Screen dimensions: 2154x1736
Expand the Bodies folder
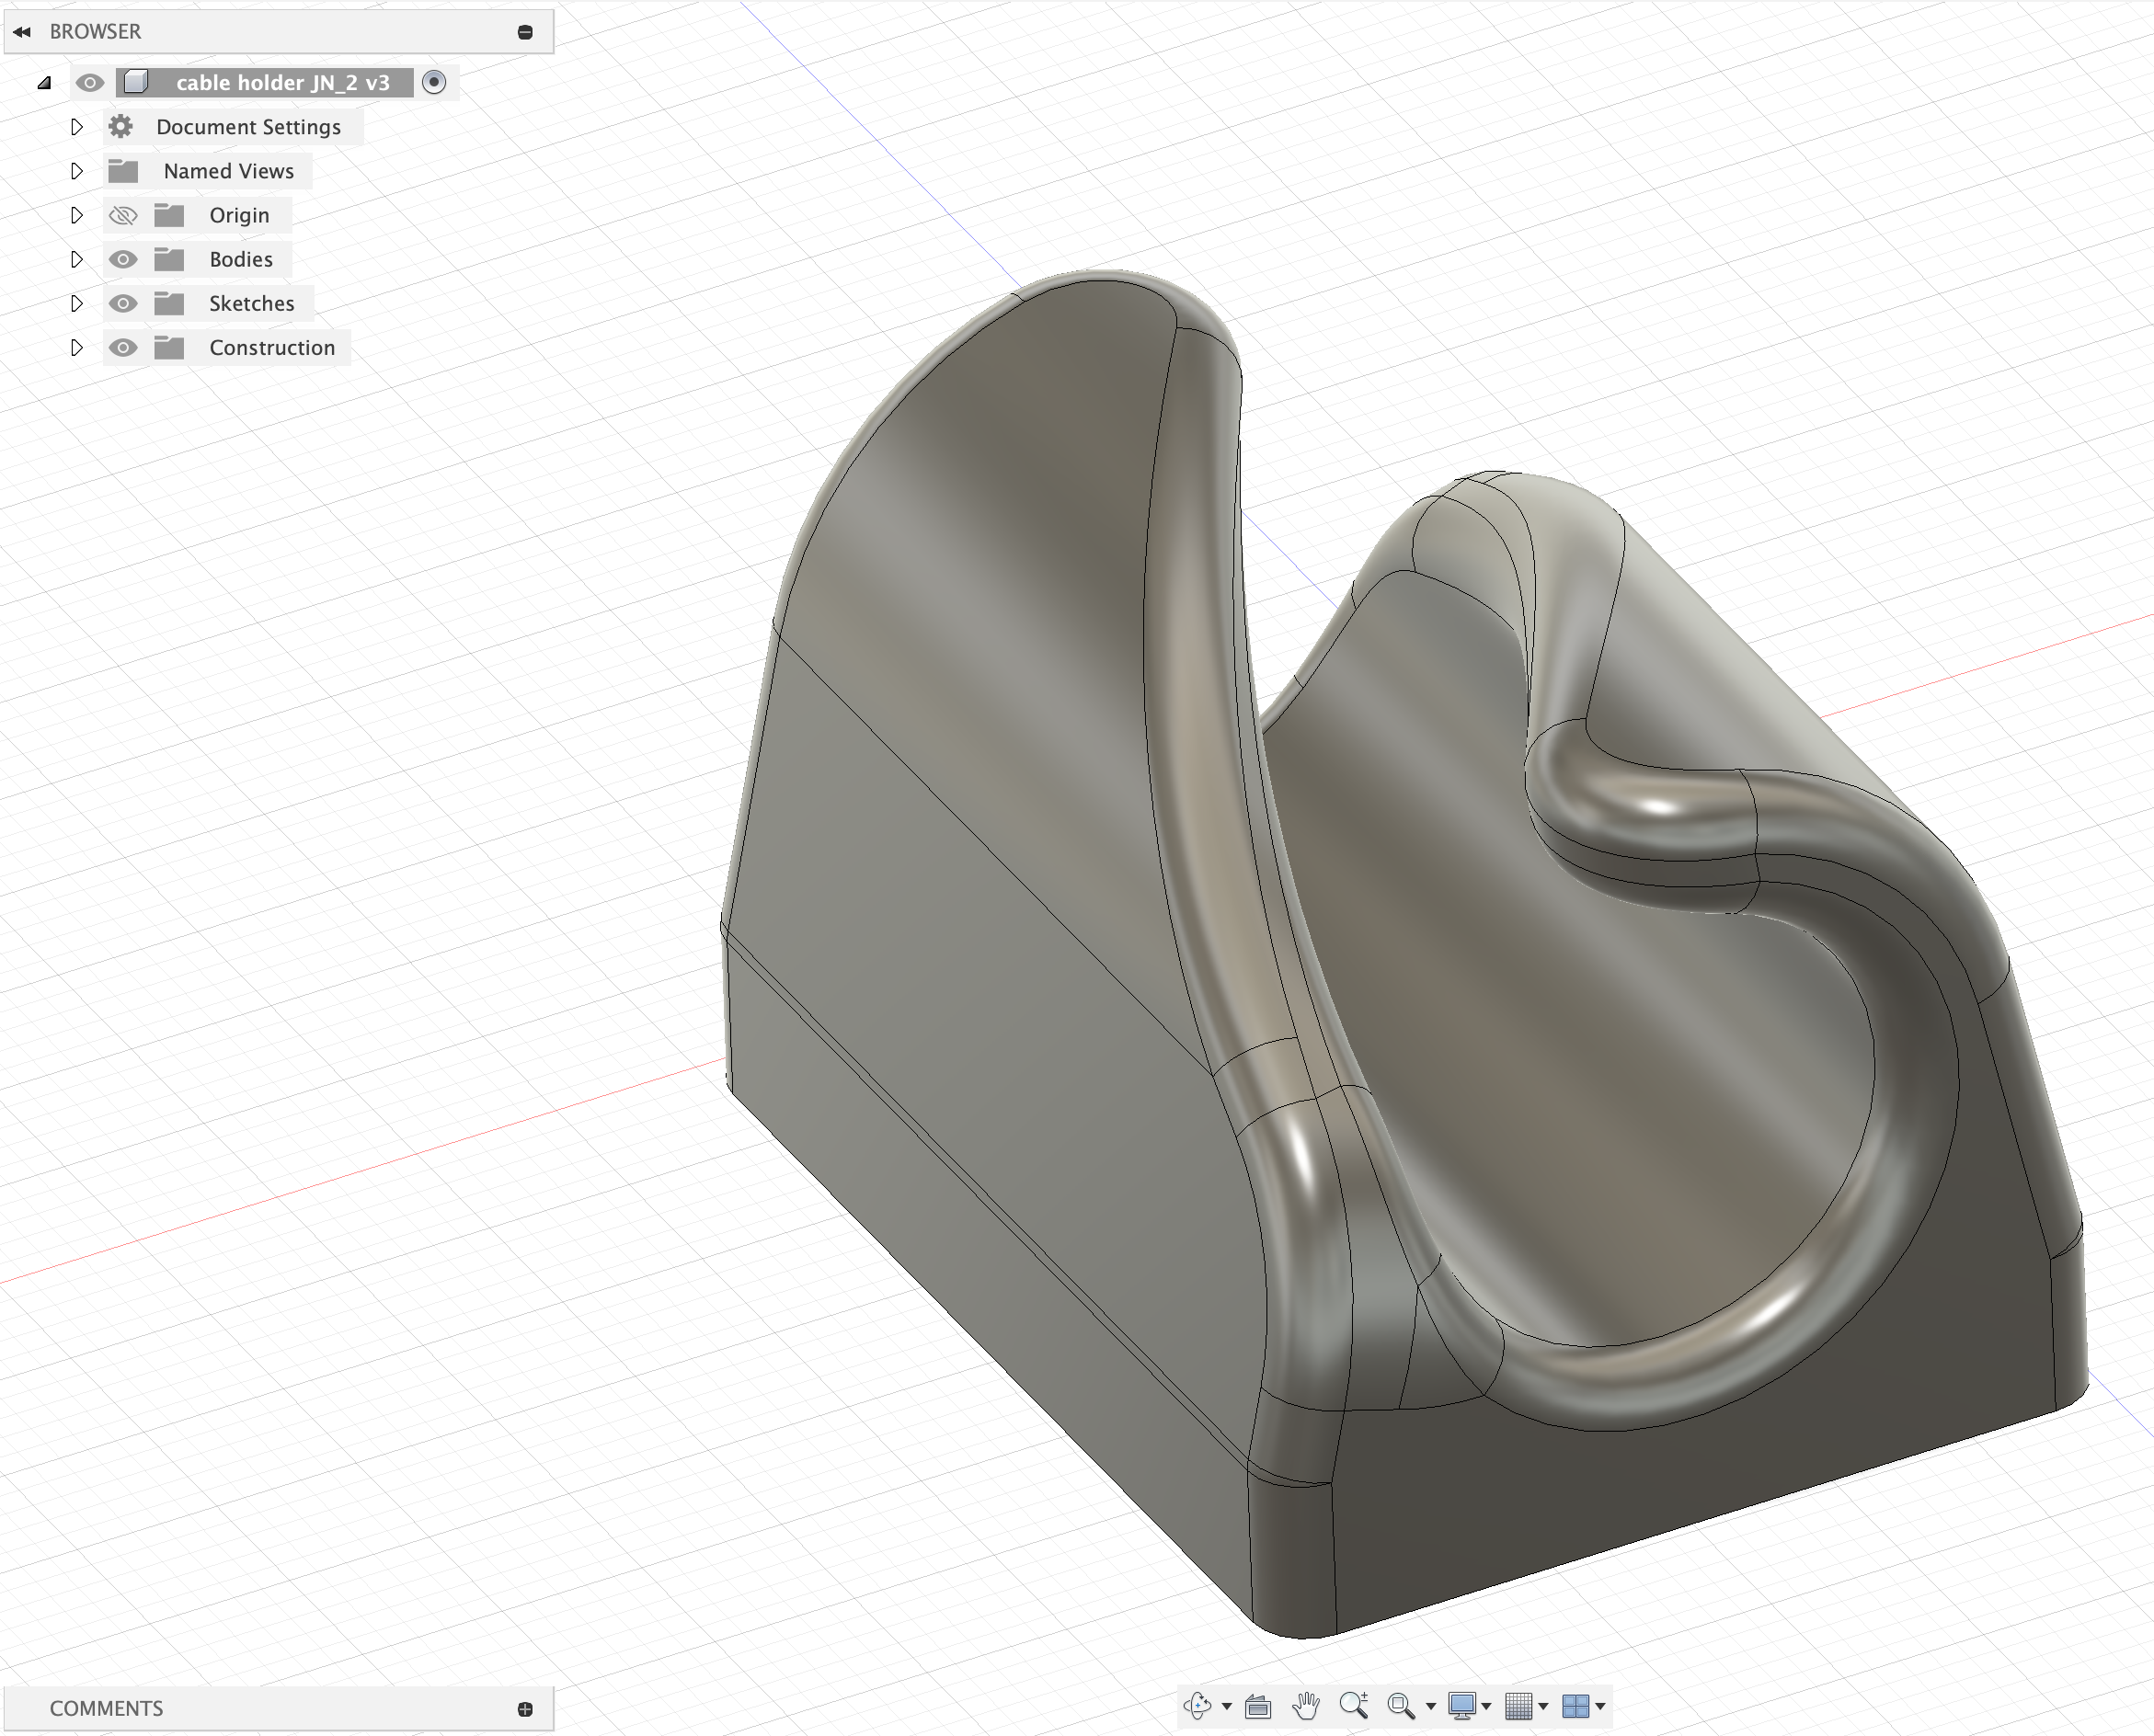point(77,259)
